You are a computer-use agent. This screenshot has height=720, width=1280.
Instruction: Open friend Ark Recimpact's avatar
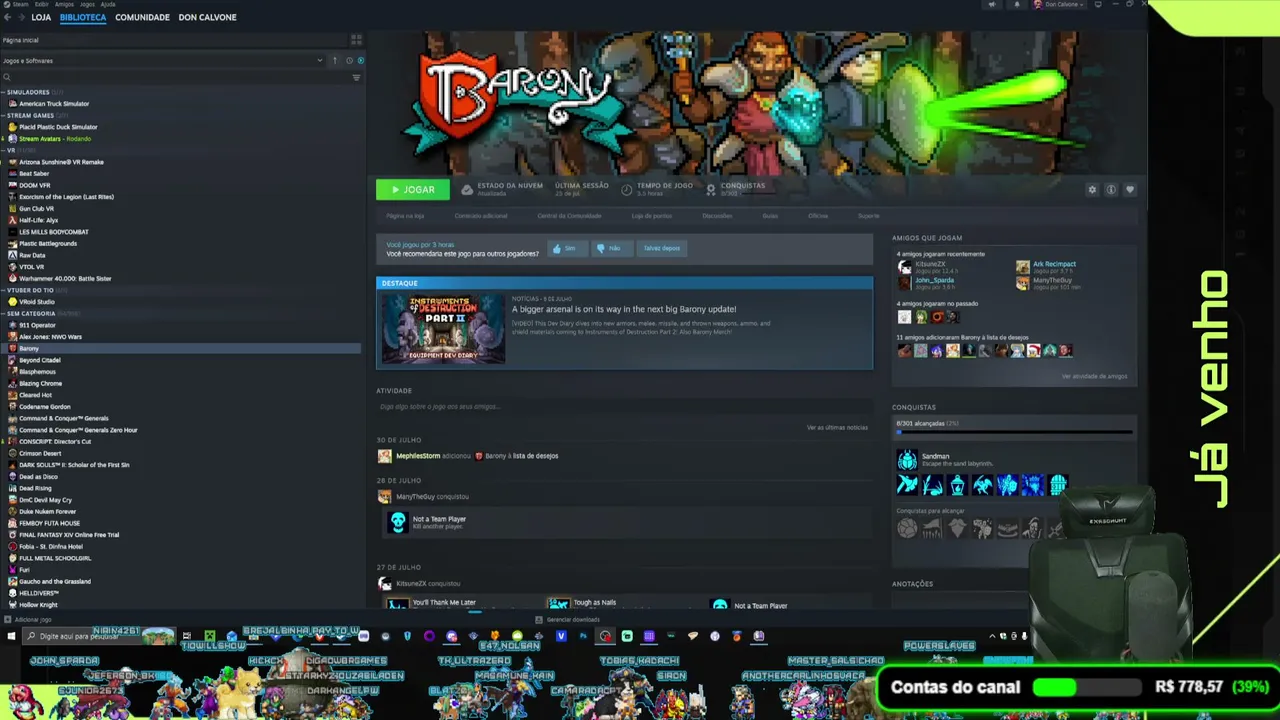1022,267
